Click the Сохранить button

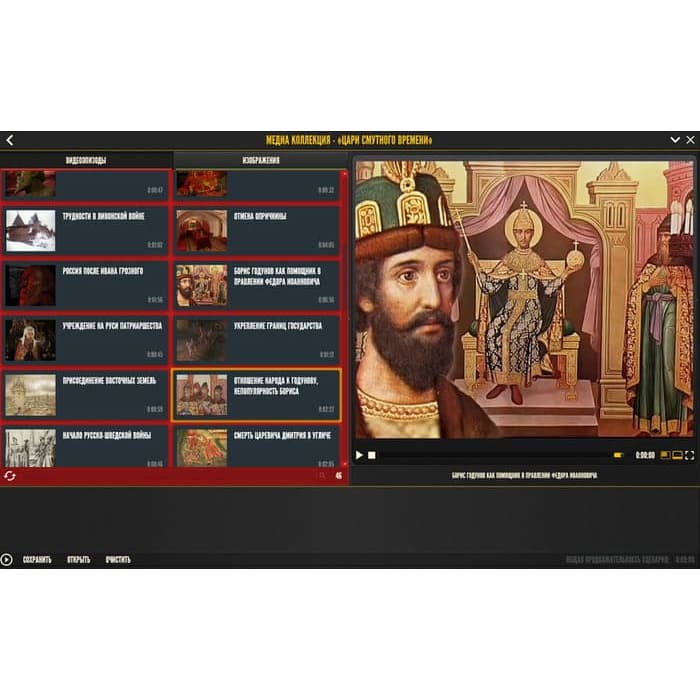coord(37,559)
